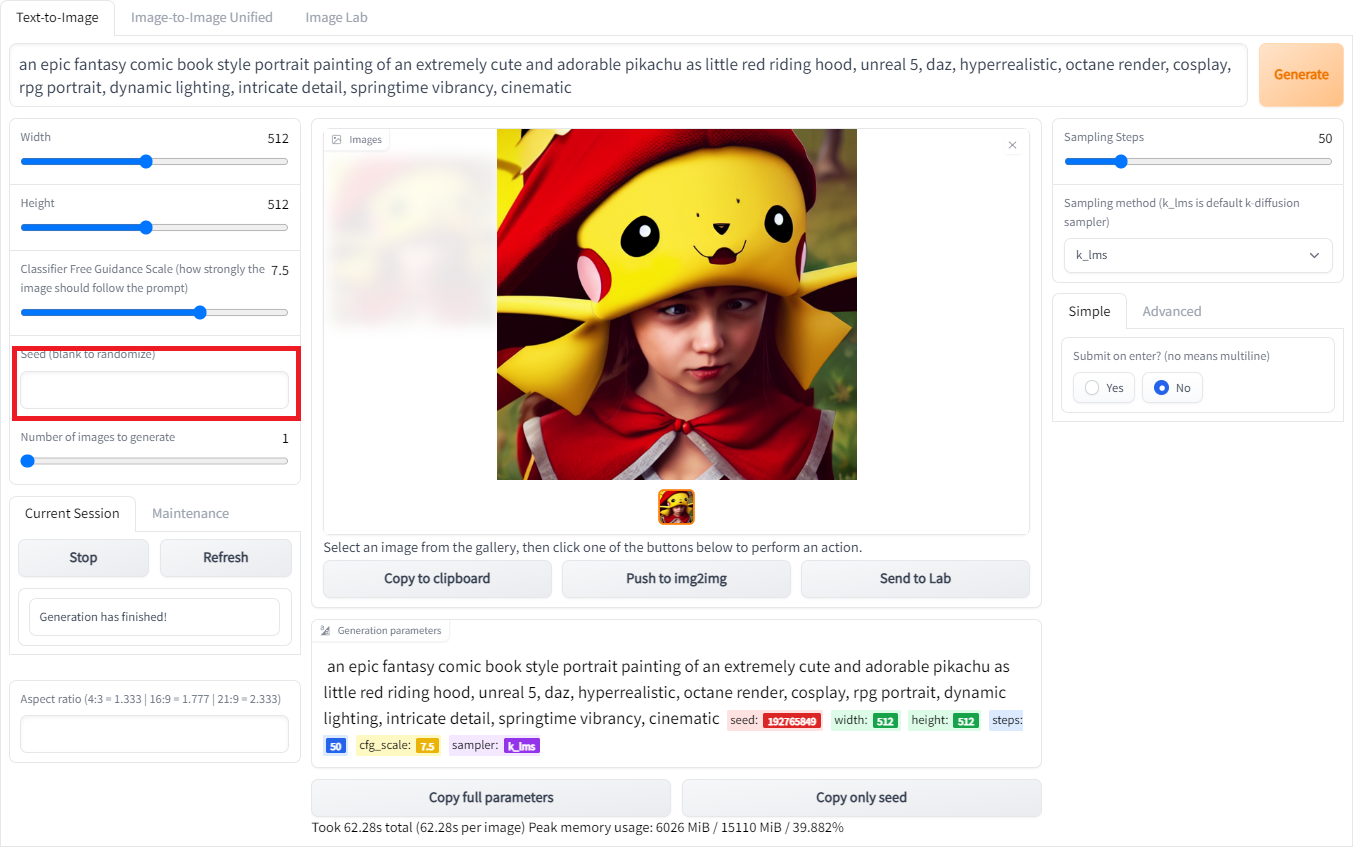Click the orange Generate button
1353x849 pixels.
(x=1301, y=75)
